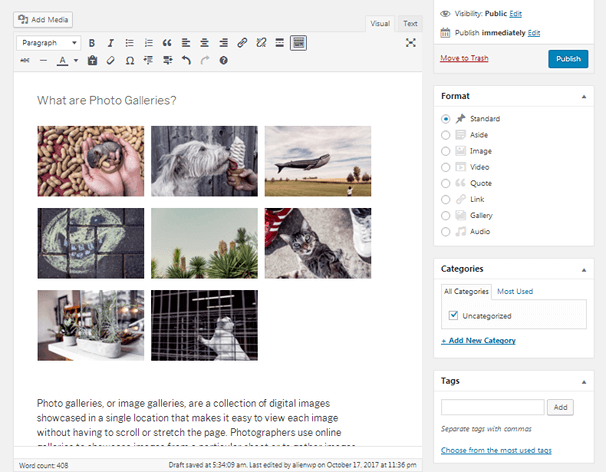Click the tags input field
Viewport: 606px width, 472px height.
[492, 407]
